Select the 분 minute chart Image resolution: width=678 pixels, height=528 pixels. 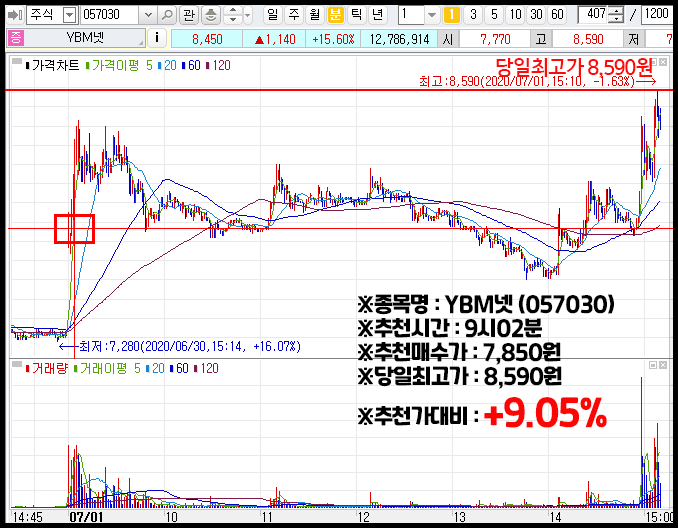coord(336,15)
